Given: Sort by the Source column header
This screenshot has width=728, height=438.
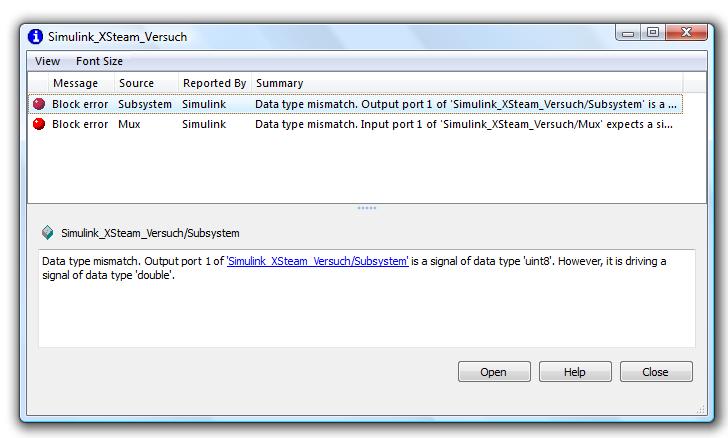Looking at the screenshot, I should [x=136, y=83].
